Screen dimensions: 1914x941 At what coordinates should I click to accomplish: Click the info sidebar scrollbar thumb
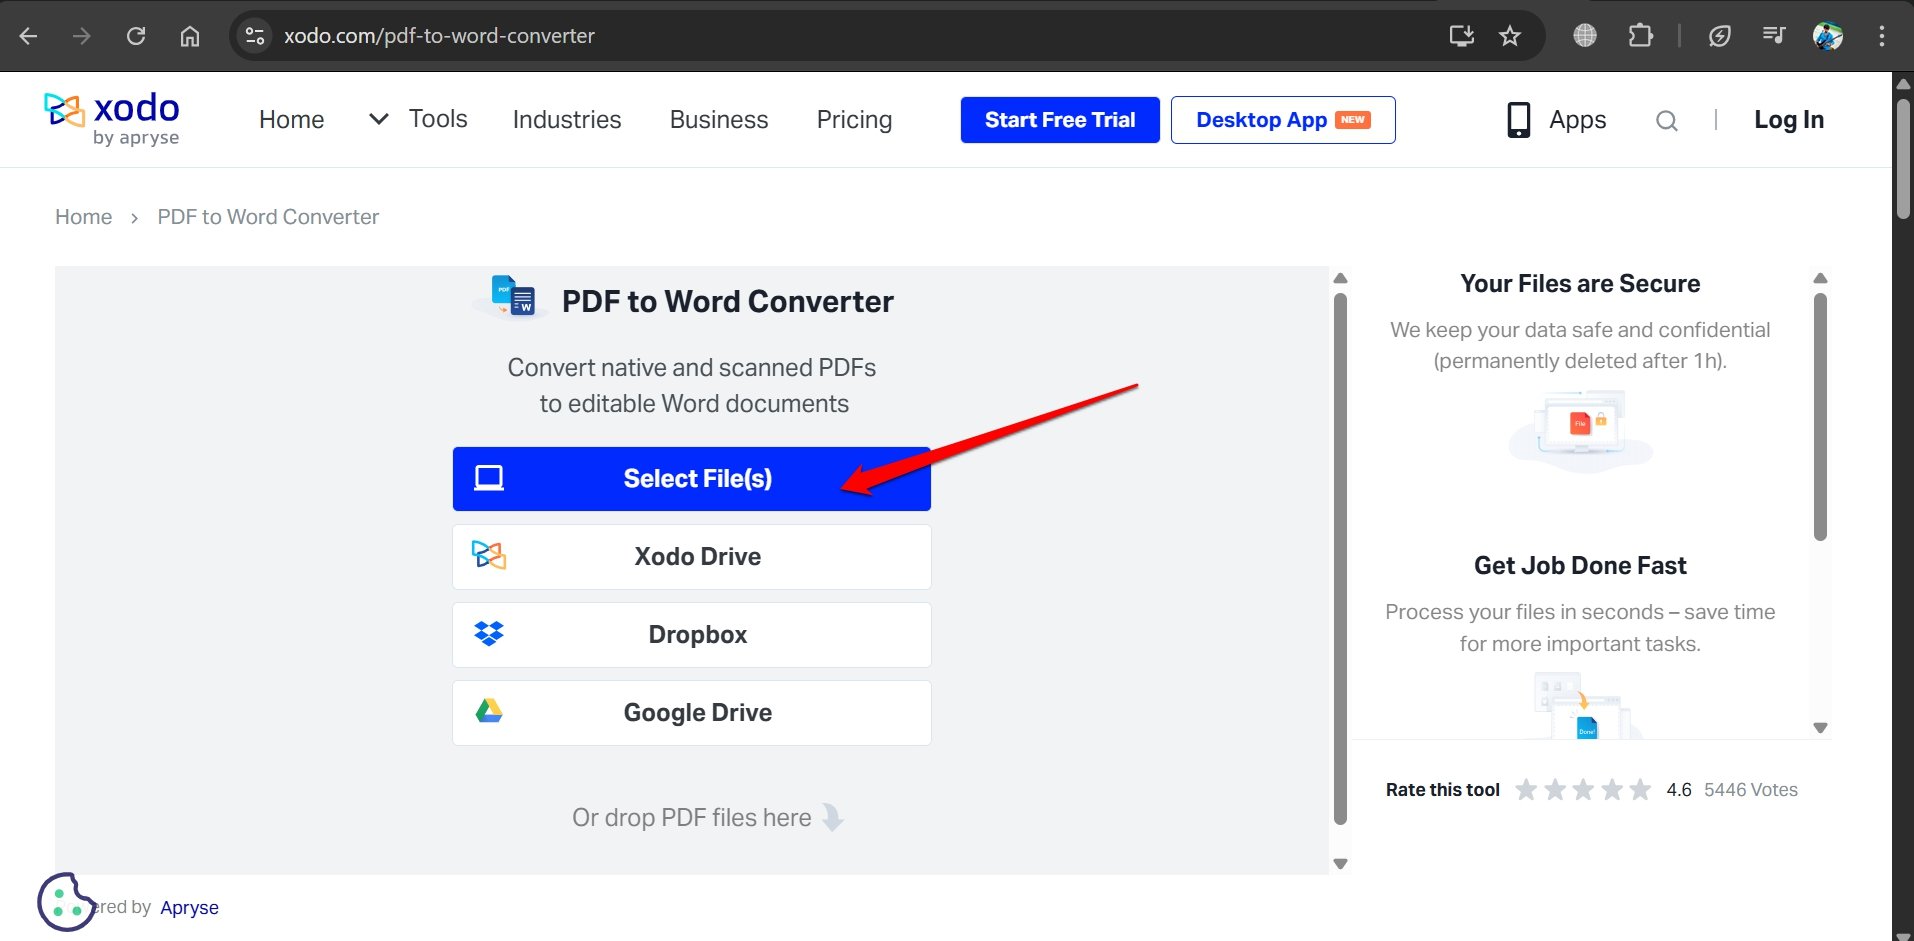point(1821,417)
